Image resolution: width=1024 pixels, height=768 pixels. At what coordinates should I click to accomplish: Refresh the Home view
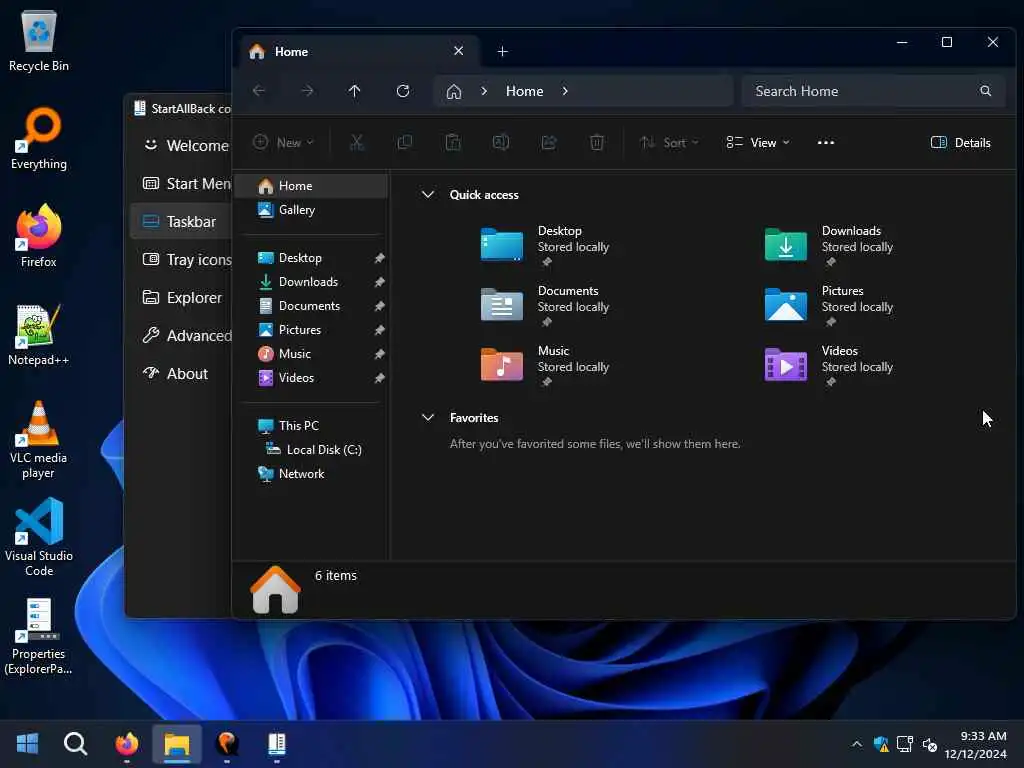pyautogui.click(x=403, y=91)
